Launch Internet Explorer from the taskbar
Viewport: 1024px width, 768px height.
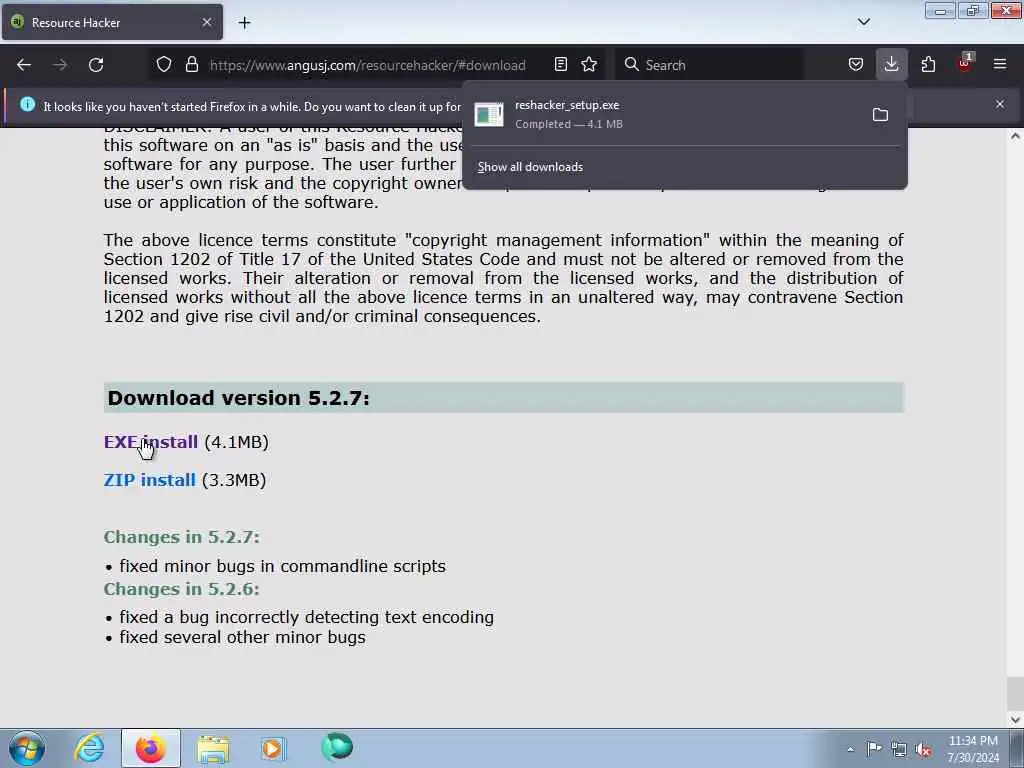click(89, 748)
